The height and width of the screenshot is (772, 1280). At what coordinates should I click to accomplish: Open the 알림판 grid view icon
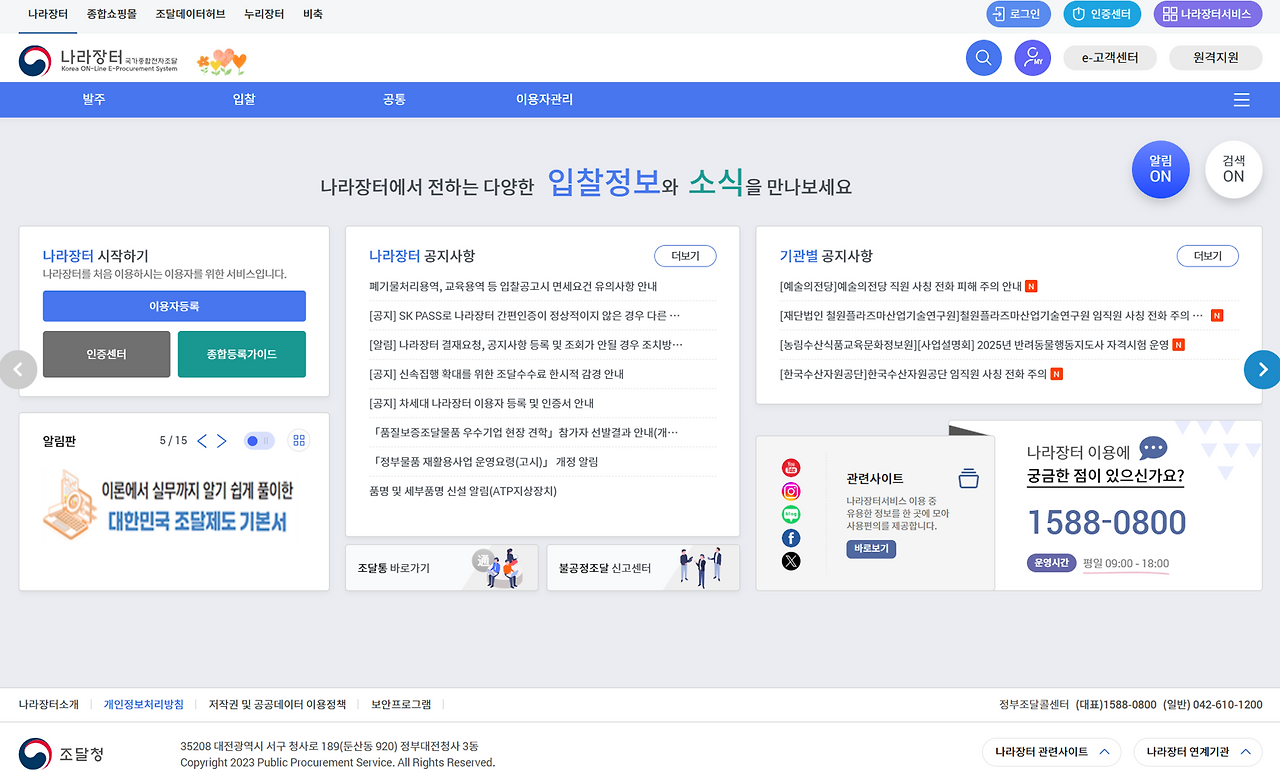tap(299, 441)
